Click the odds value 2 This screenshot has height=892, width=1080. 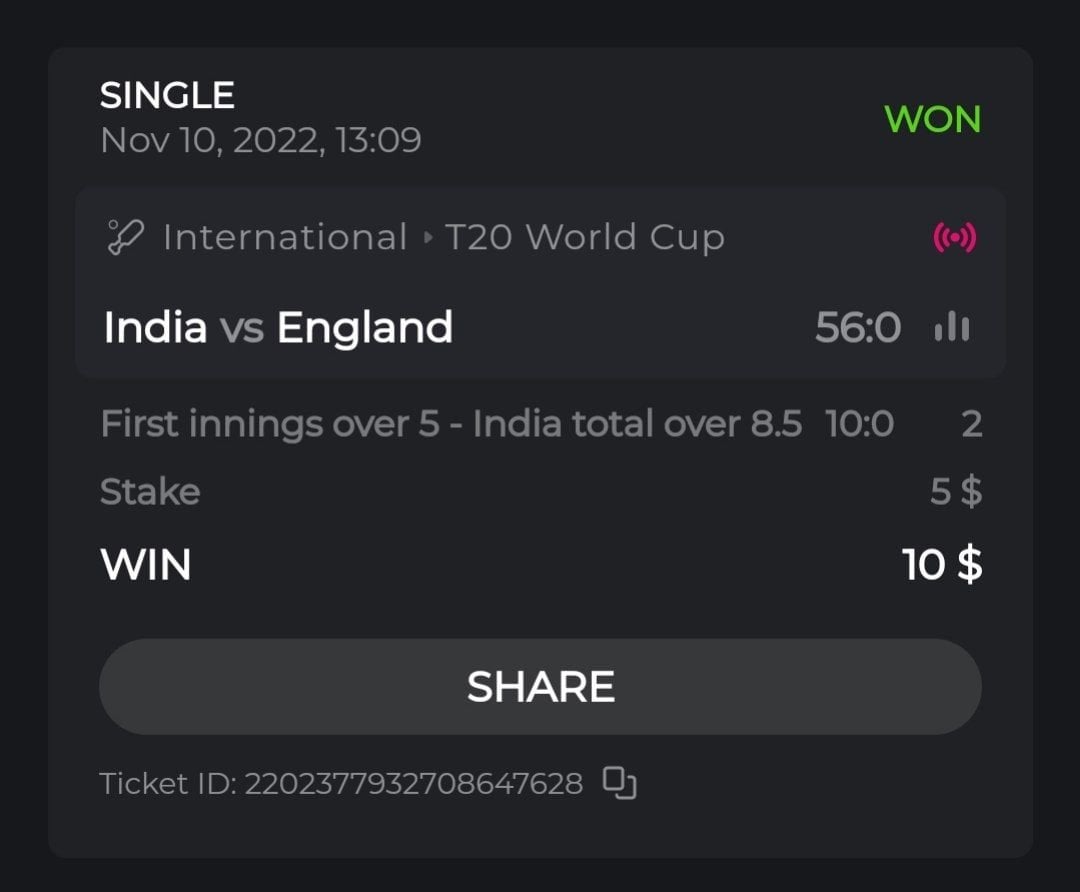[971, 424]
